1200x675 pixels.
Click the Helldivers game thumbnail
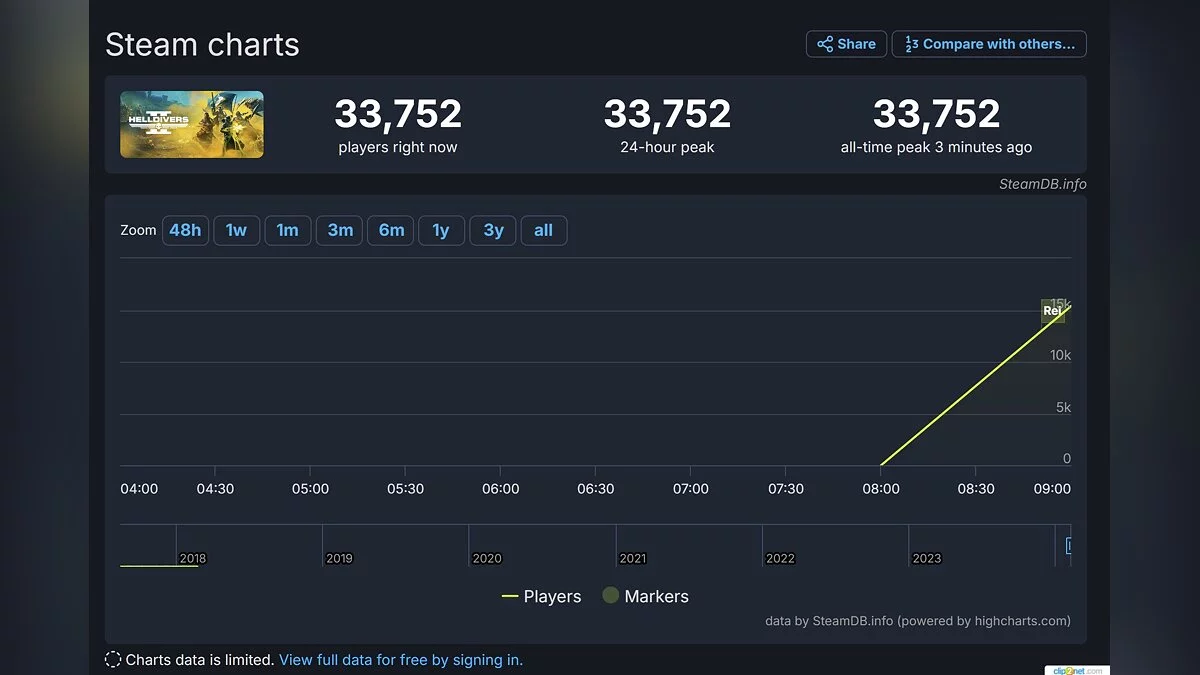point(192,124)
